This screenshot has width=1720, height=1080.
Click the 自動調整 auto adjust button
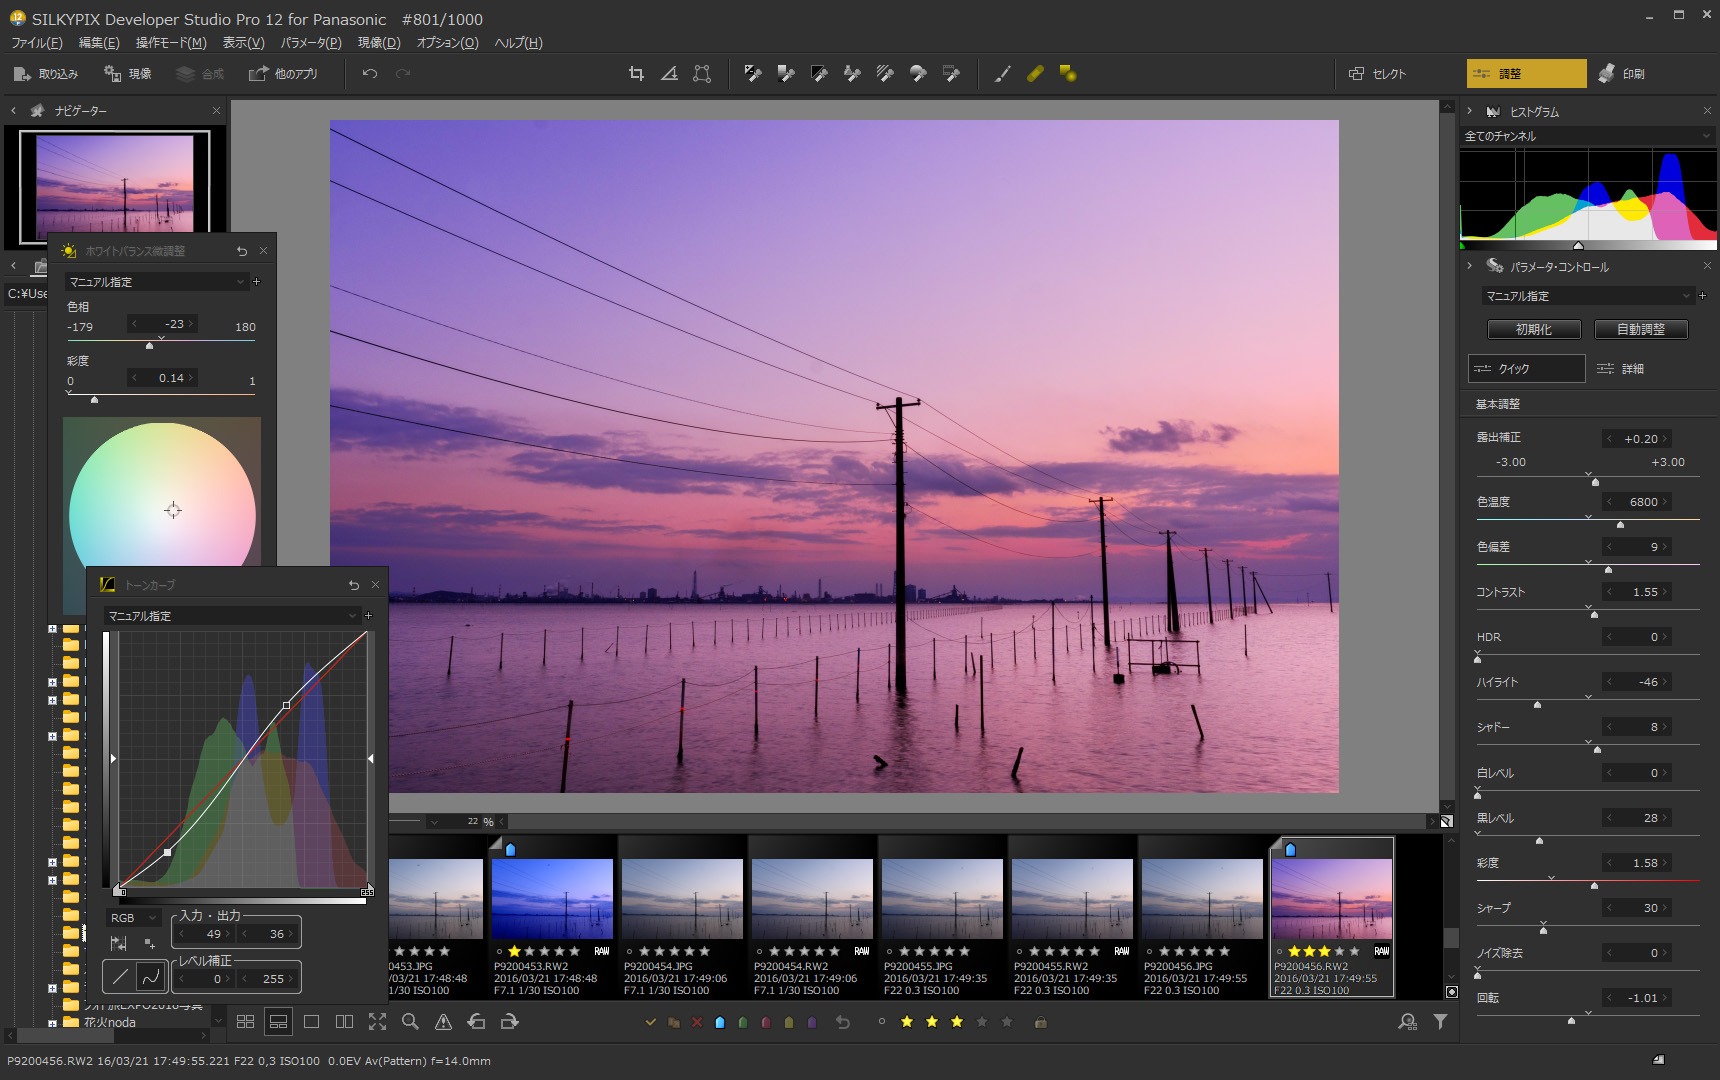tap(1640, 329)
